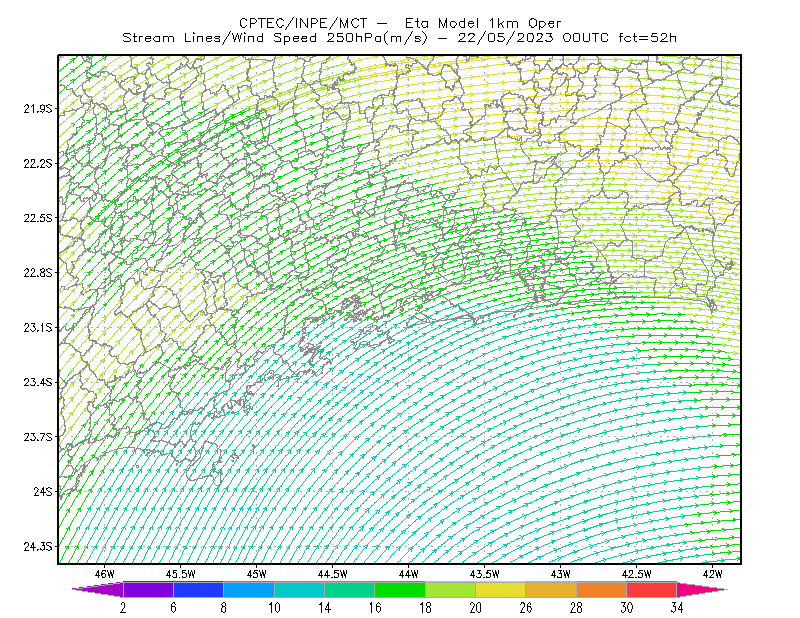Click the bright green 16-18 swatch
Screen dimensions: 800x618
[400, 589]
